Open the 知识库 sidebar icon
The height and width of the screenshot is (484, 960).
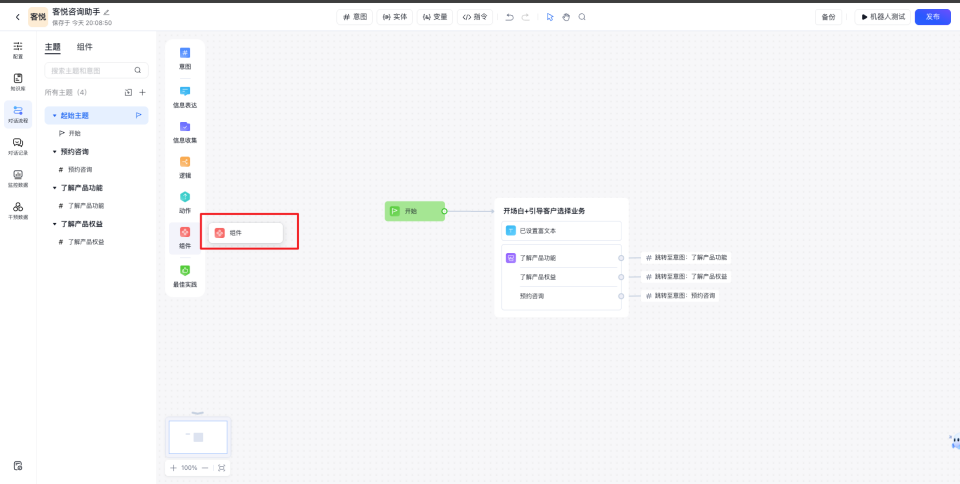17,81
